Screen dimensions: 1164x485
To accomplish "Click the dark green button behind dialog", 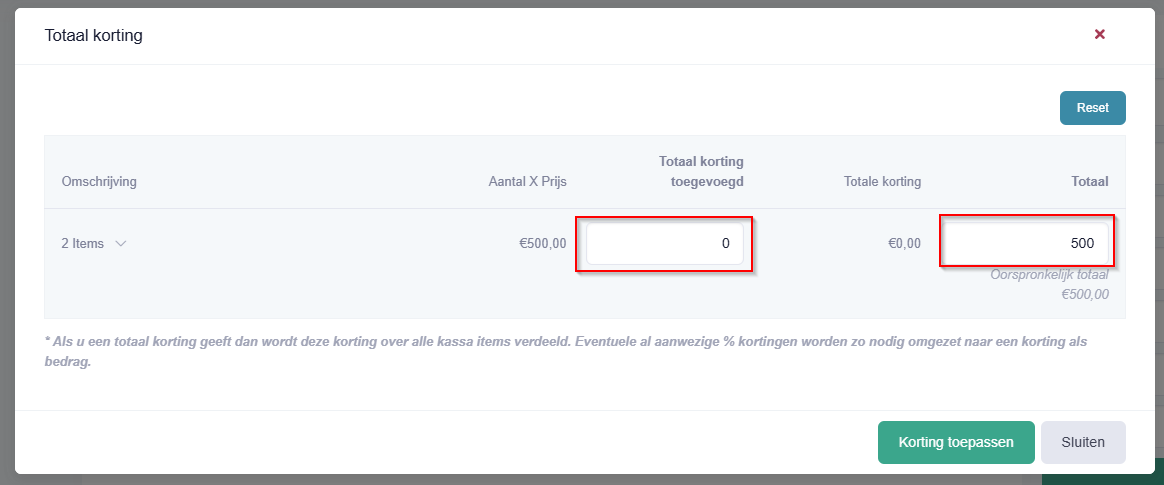I will tap(1102, 480).
